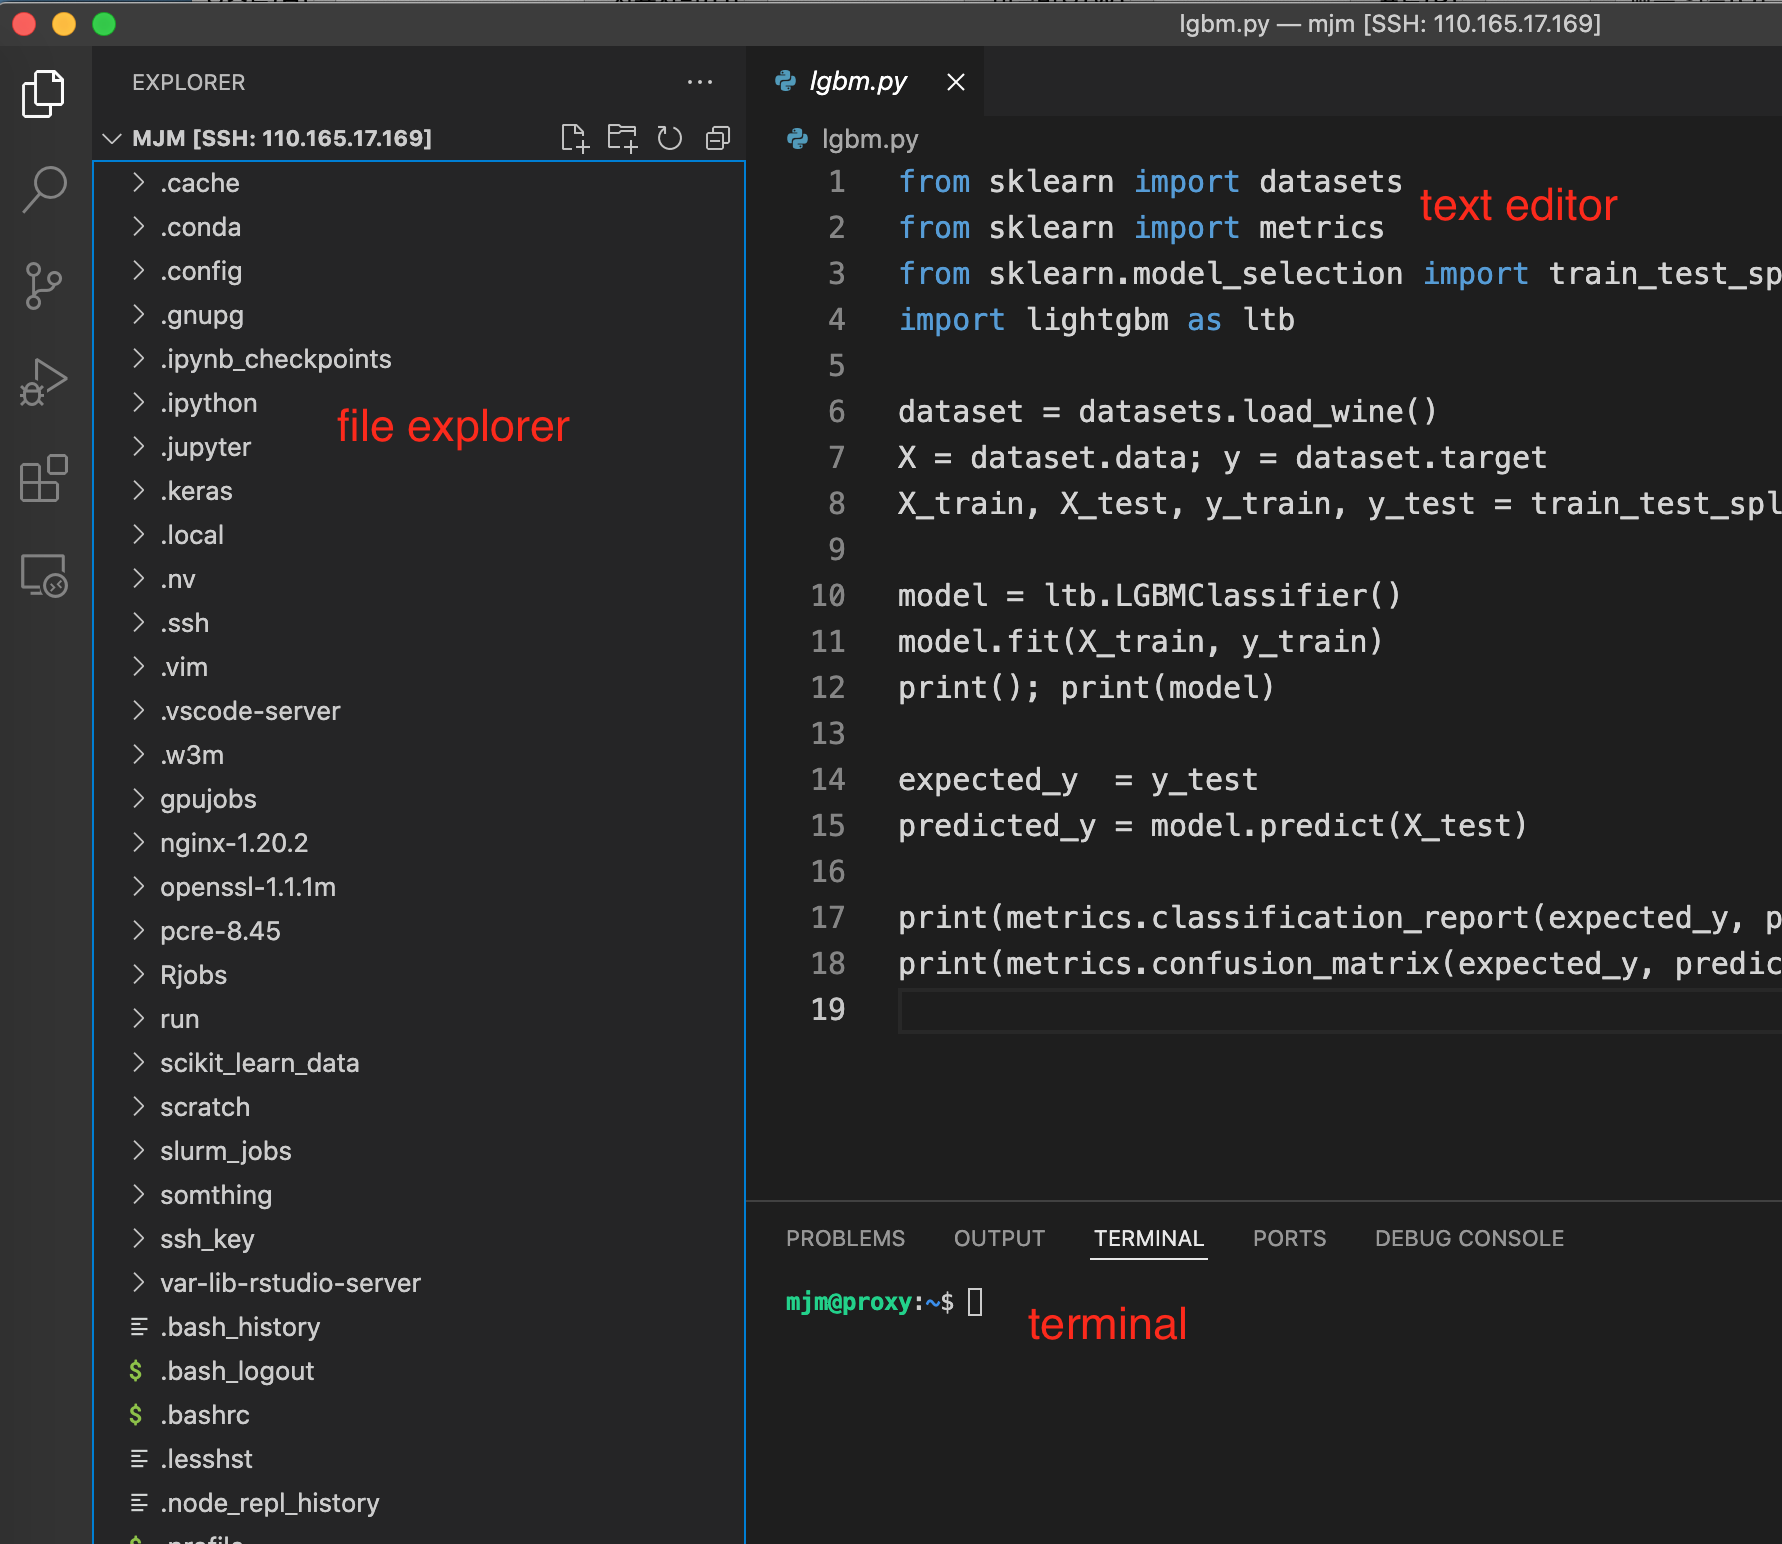
Task: Switch to the PORTS tab
Action: point(1289,1238)
